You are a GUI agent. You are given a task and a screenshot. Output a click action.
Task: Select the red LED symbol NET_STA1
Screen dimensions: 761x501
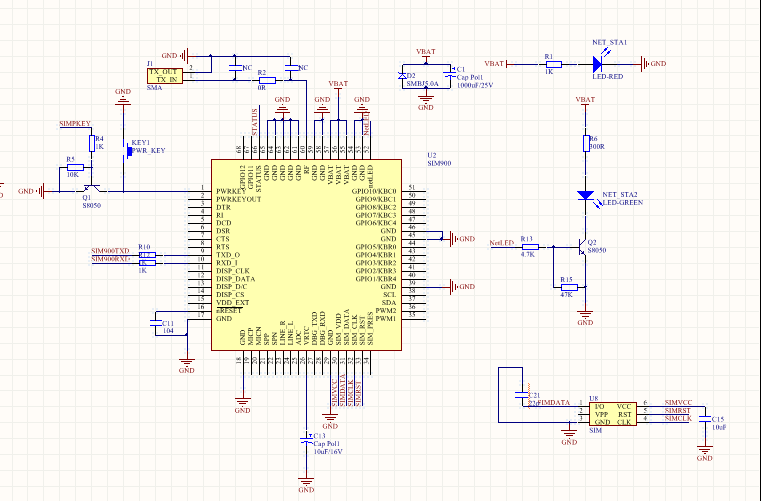(598, 64)
